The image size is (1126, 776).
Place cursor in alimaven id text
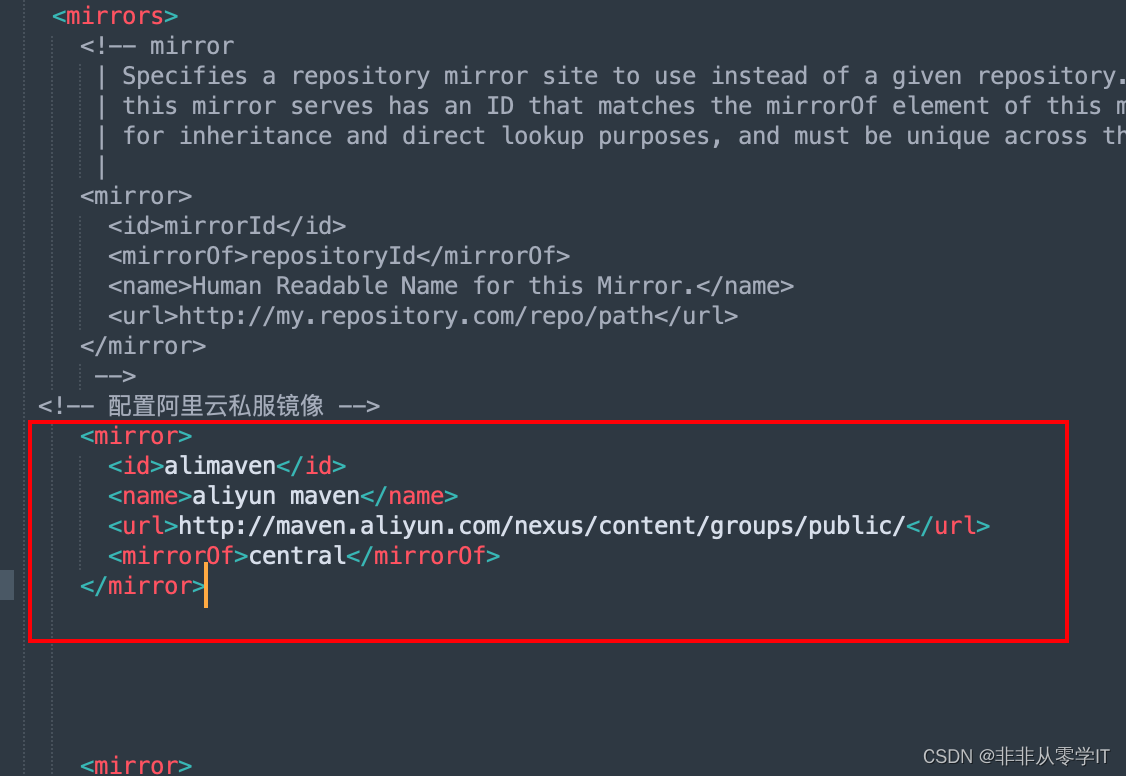coord(220,466)
